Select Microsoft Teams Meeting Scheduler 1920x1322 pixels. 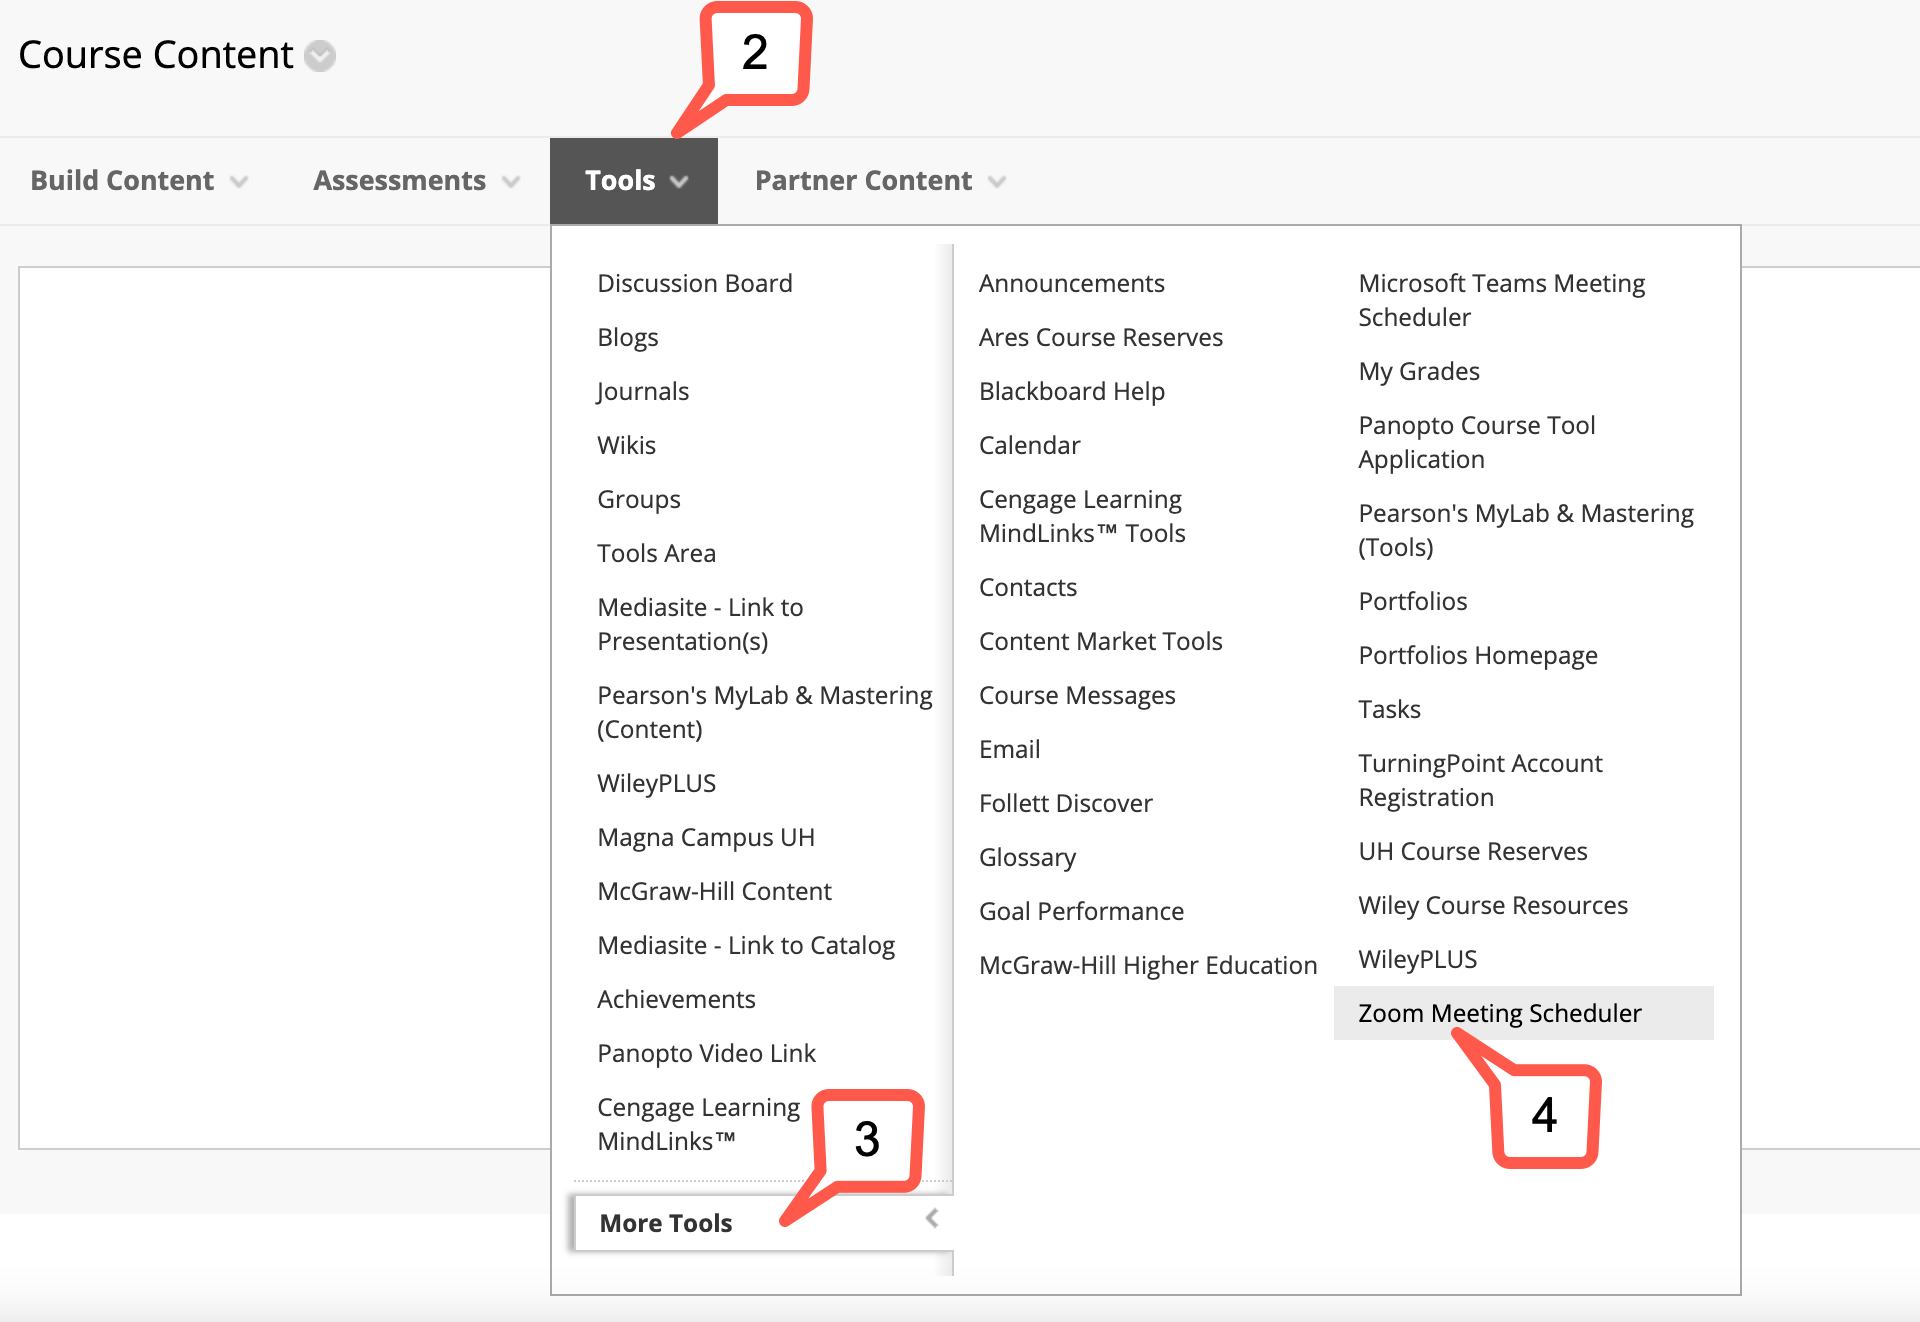[x=1502, y=300]
